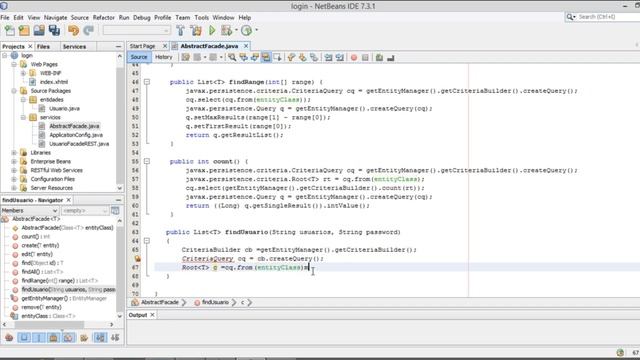The height and width of the screenshot is (360, 640).
Task: Switch to the Start Page tab
Action: 142,46
